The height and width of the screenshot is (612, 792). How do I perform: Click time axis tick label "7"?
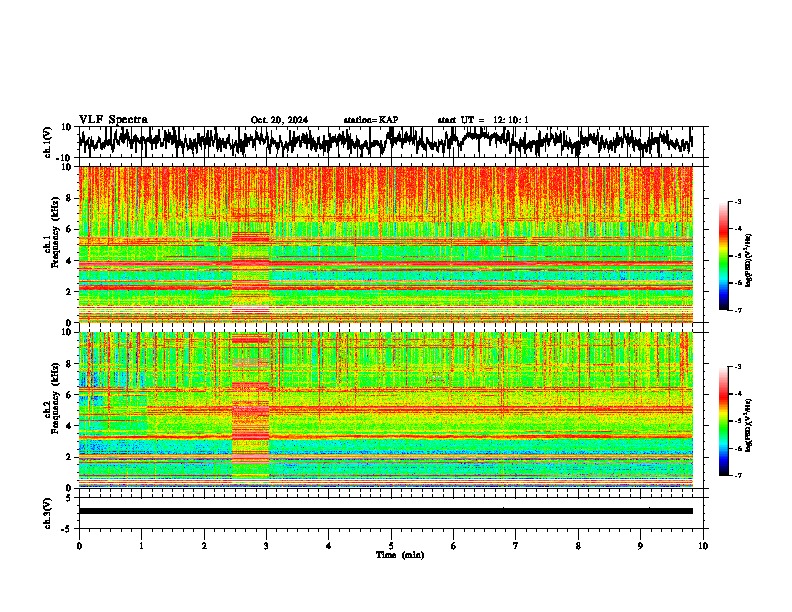coord(516,546)
